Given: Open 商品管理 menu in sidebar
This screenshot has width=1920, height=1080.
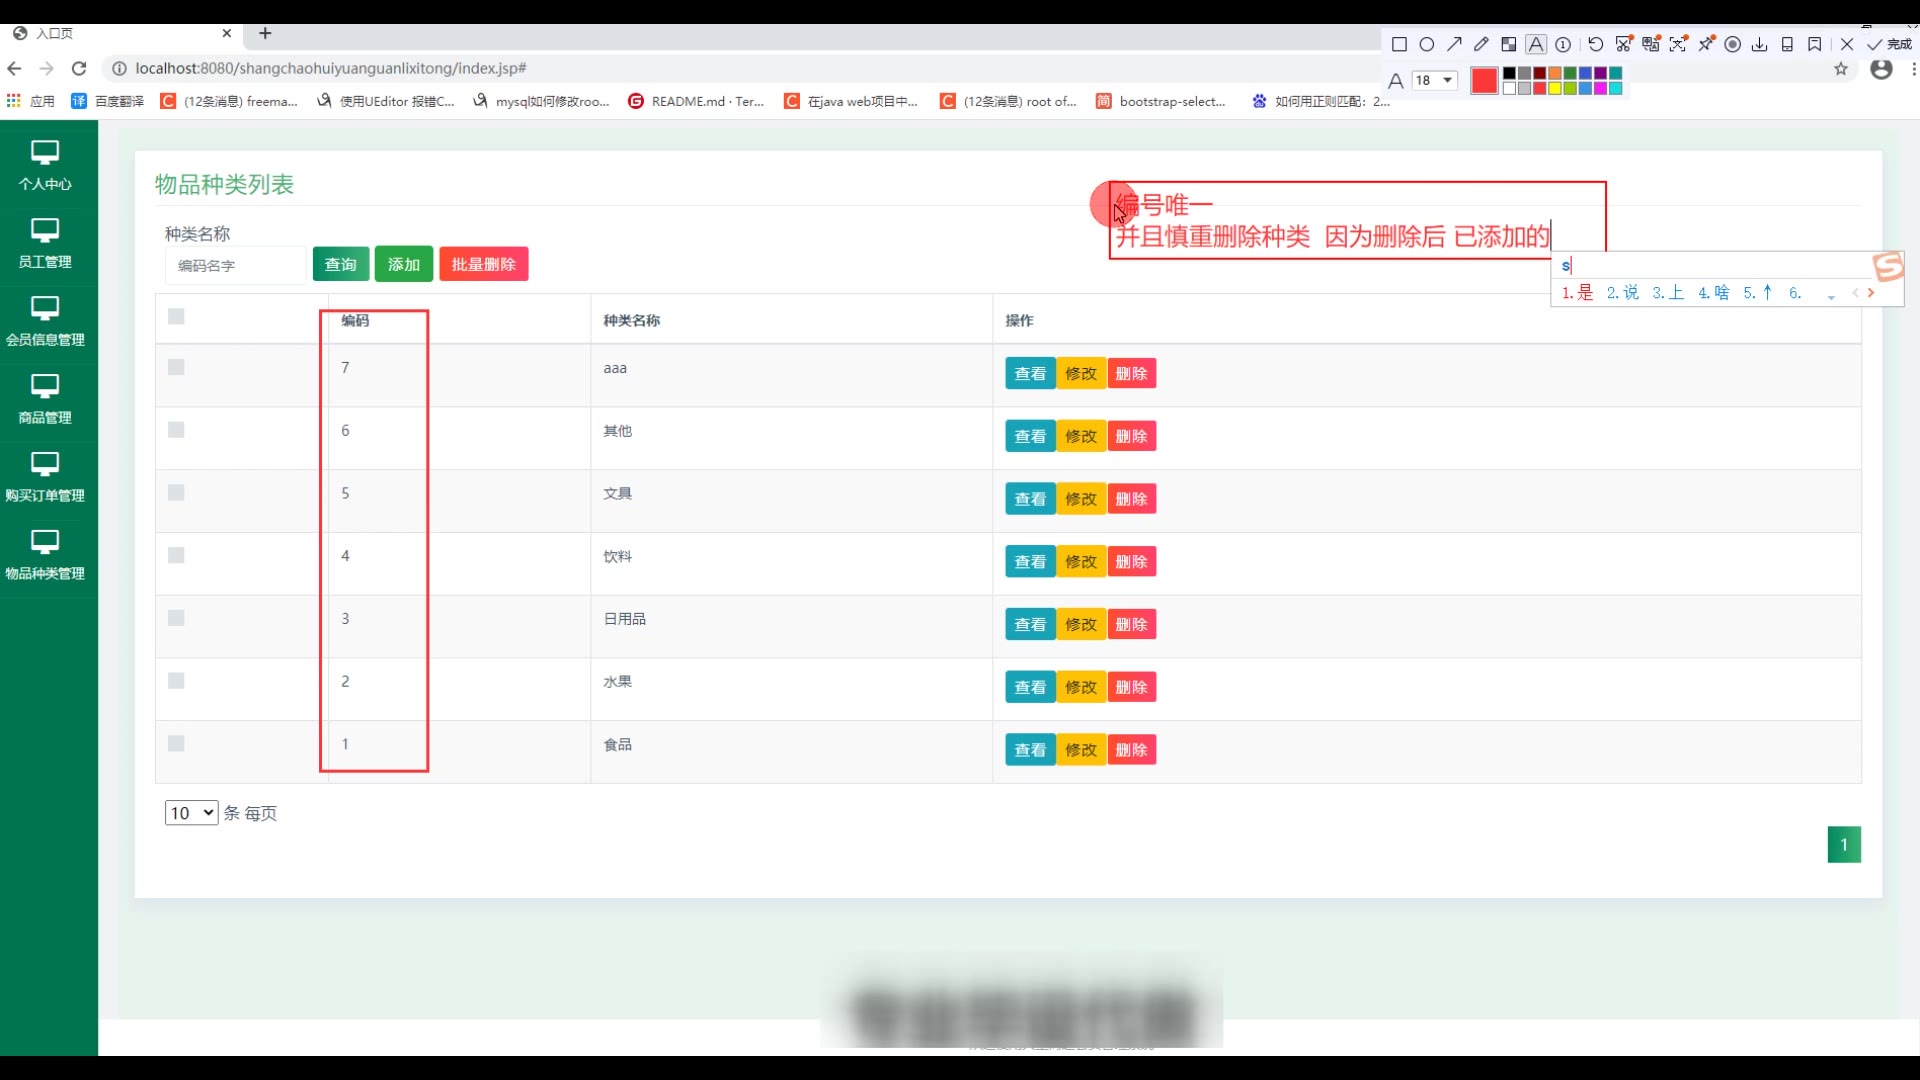Looking at the screenshot, I should click(45, 400).
